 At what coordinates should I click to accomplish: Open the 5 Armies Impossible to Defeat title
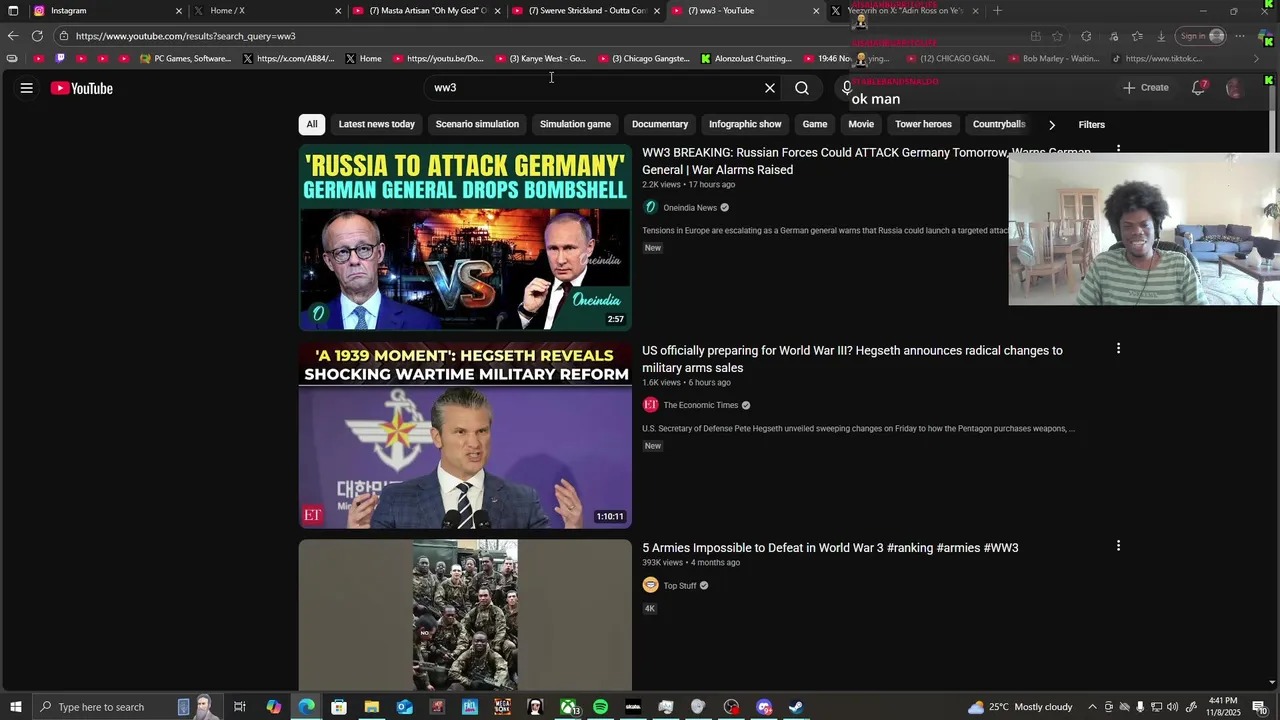tap(830, 548)
